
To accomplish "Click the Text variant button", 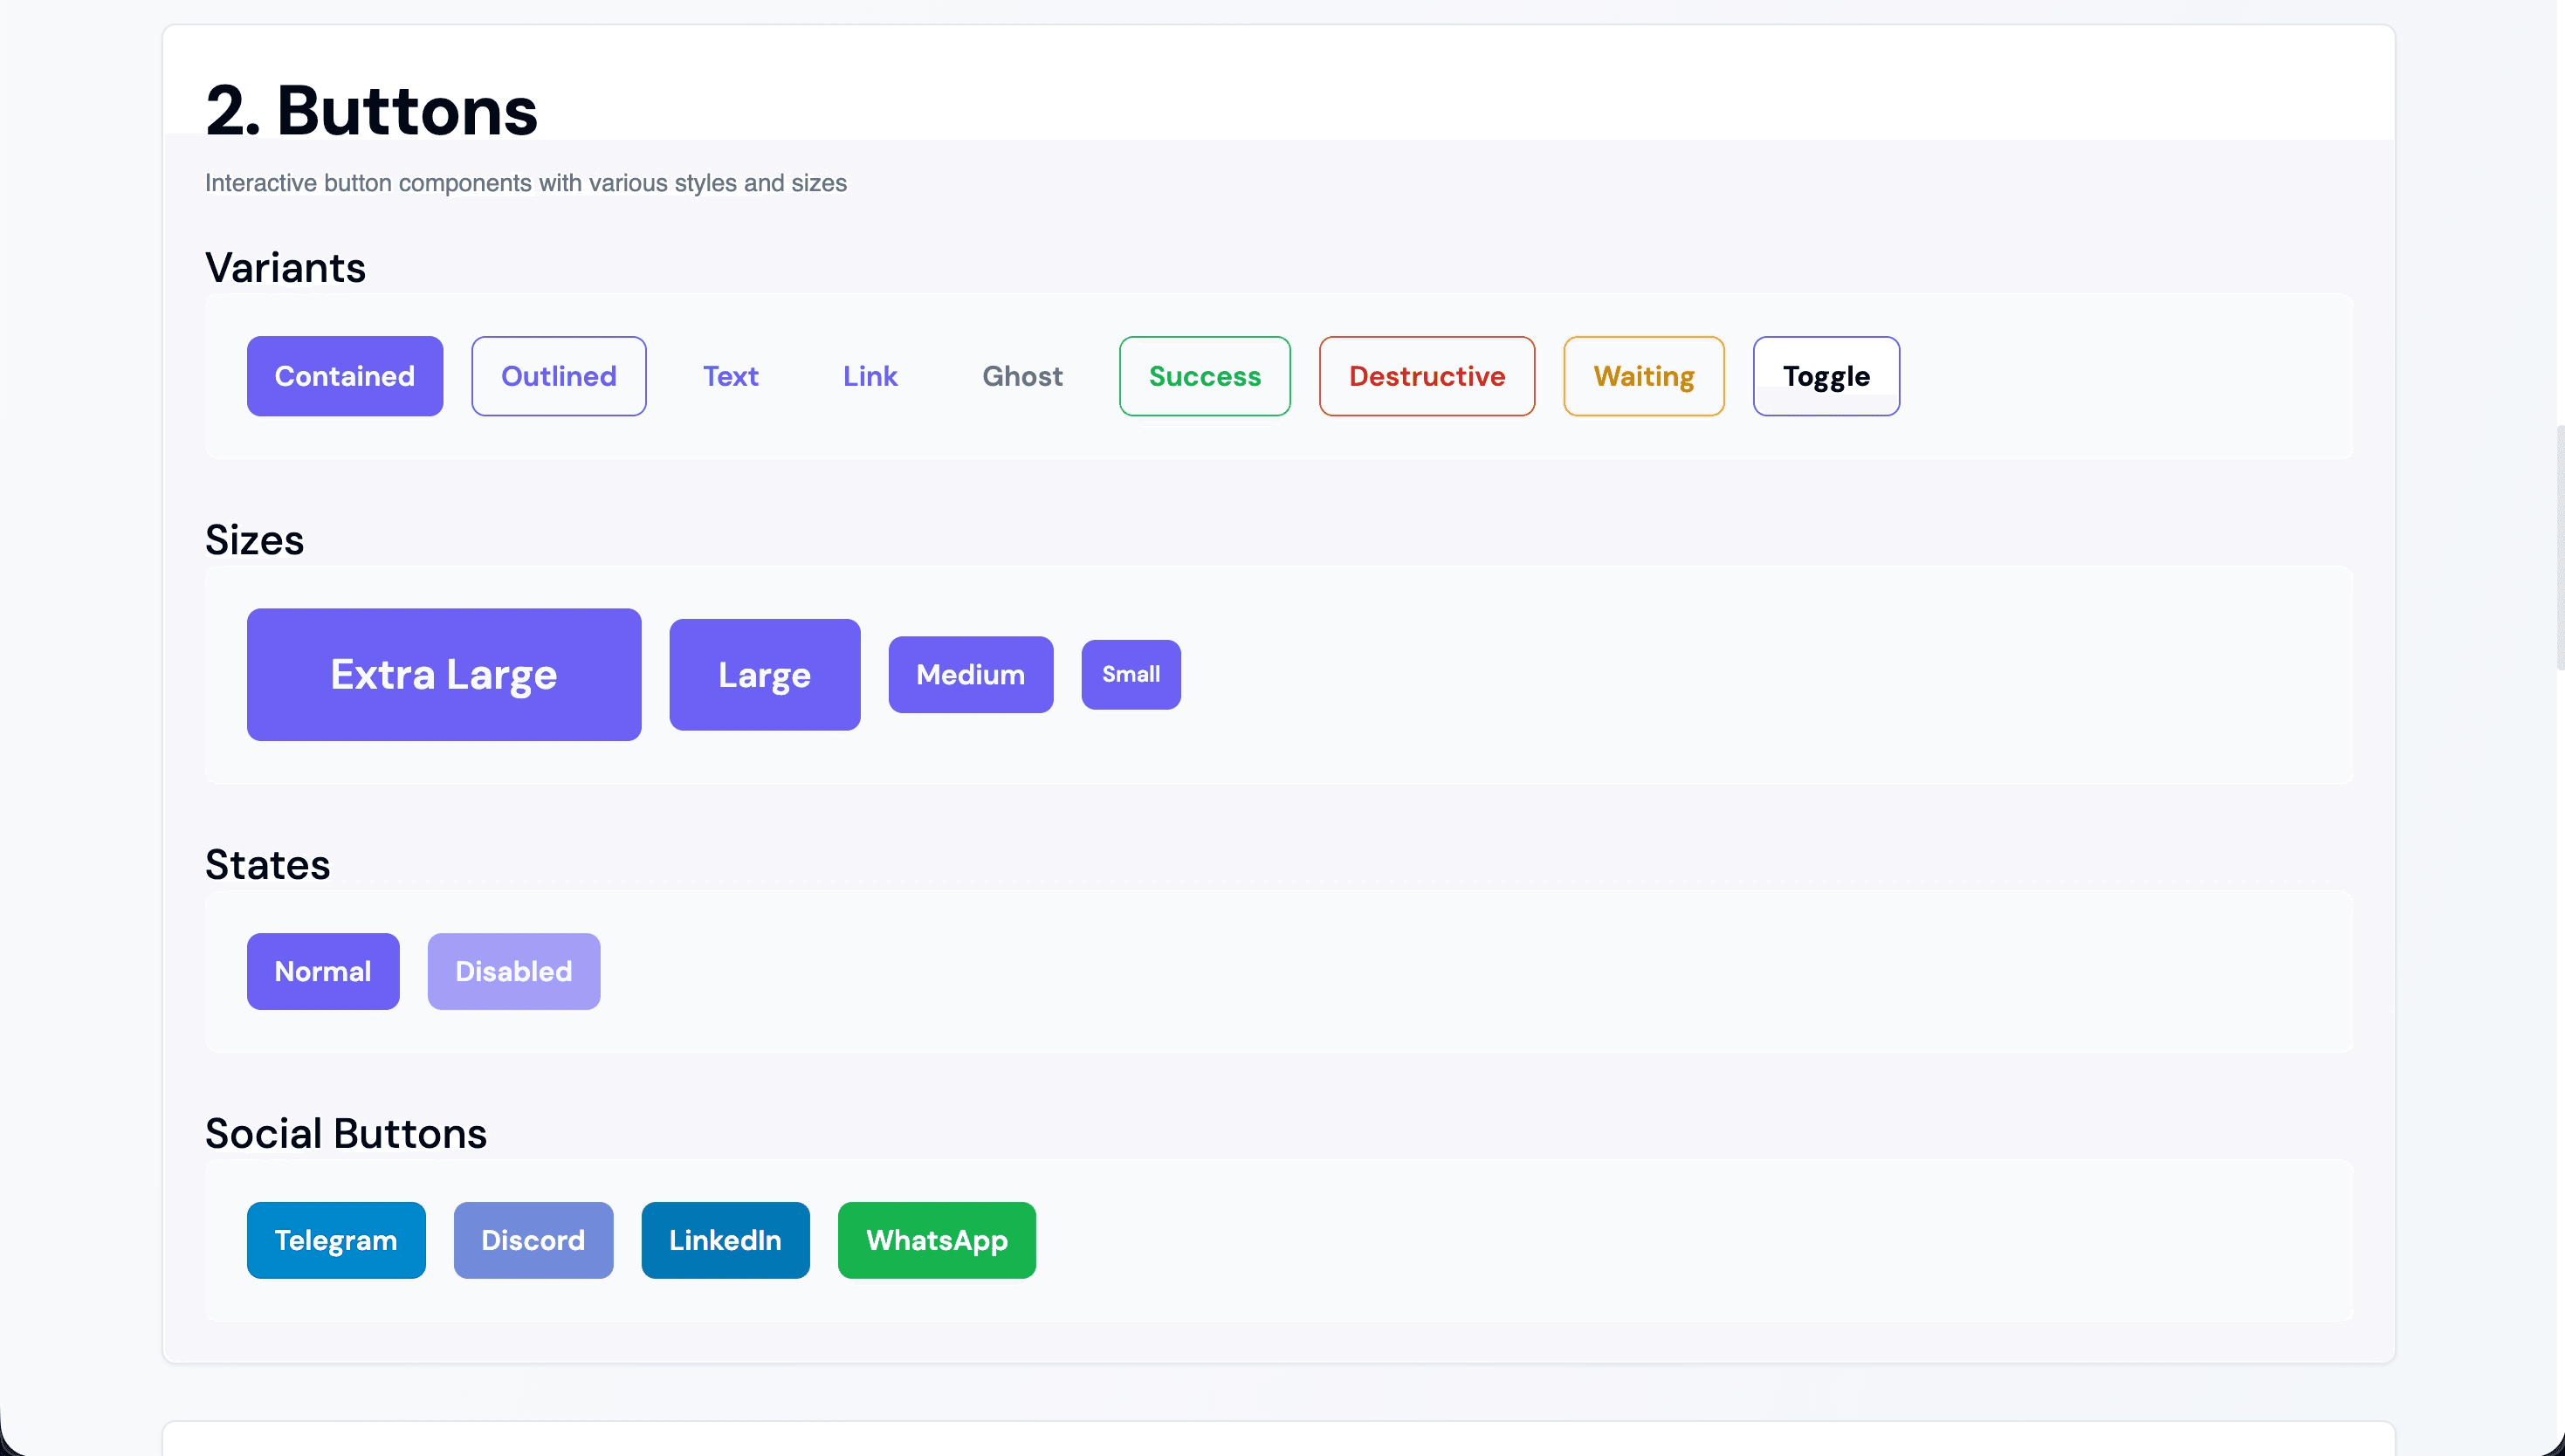I will click(x=730, y=376).
